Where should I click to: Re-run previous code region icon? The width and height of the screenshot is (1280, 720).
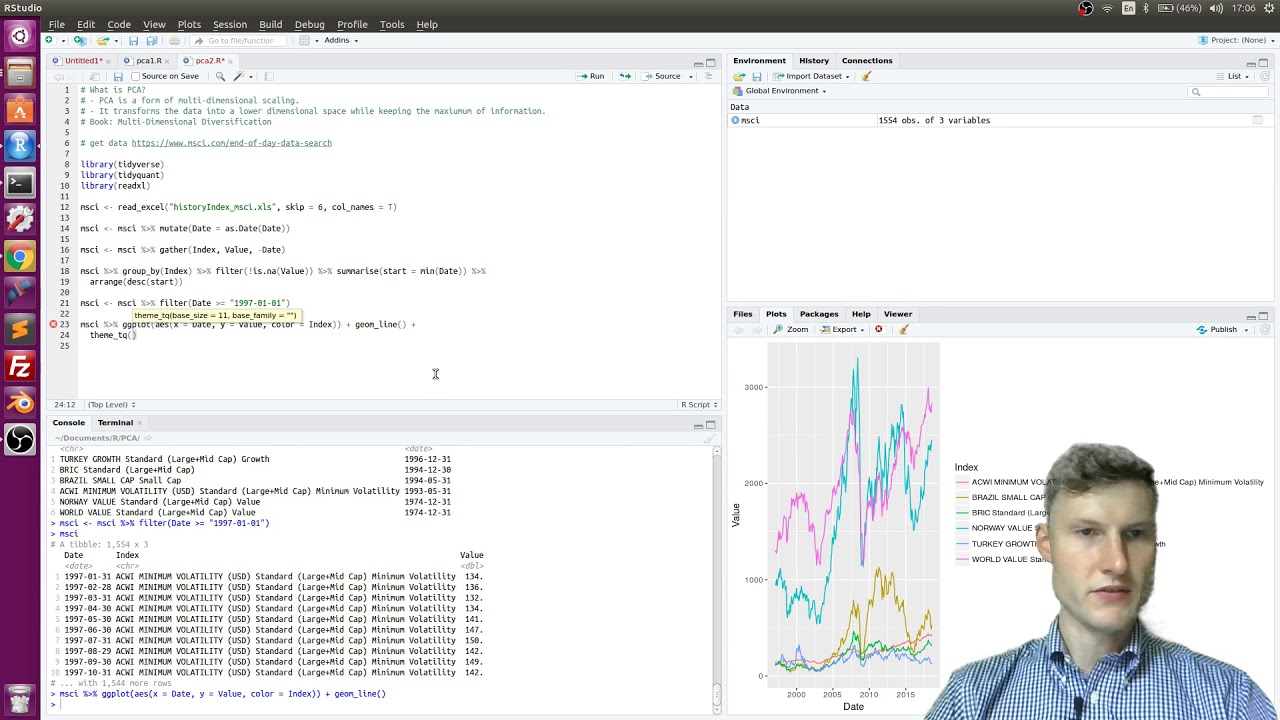pos(625,76)
